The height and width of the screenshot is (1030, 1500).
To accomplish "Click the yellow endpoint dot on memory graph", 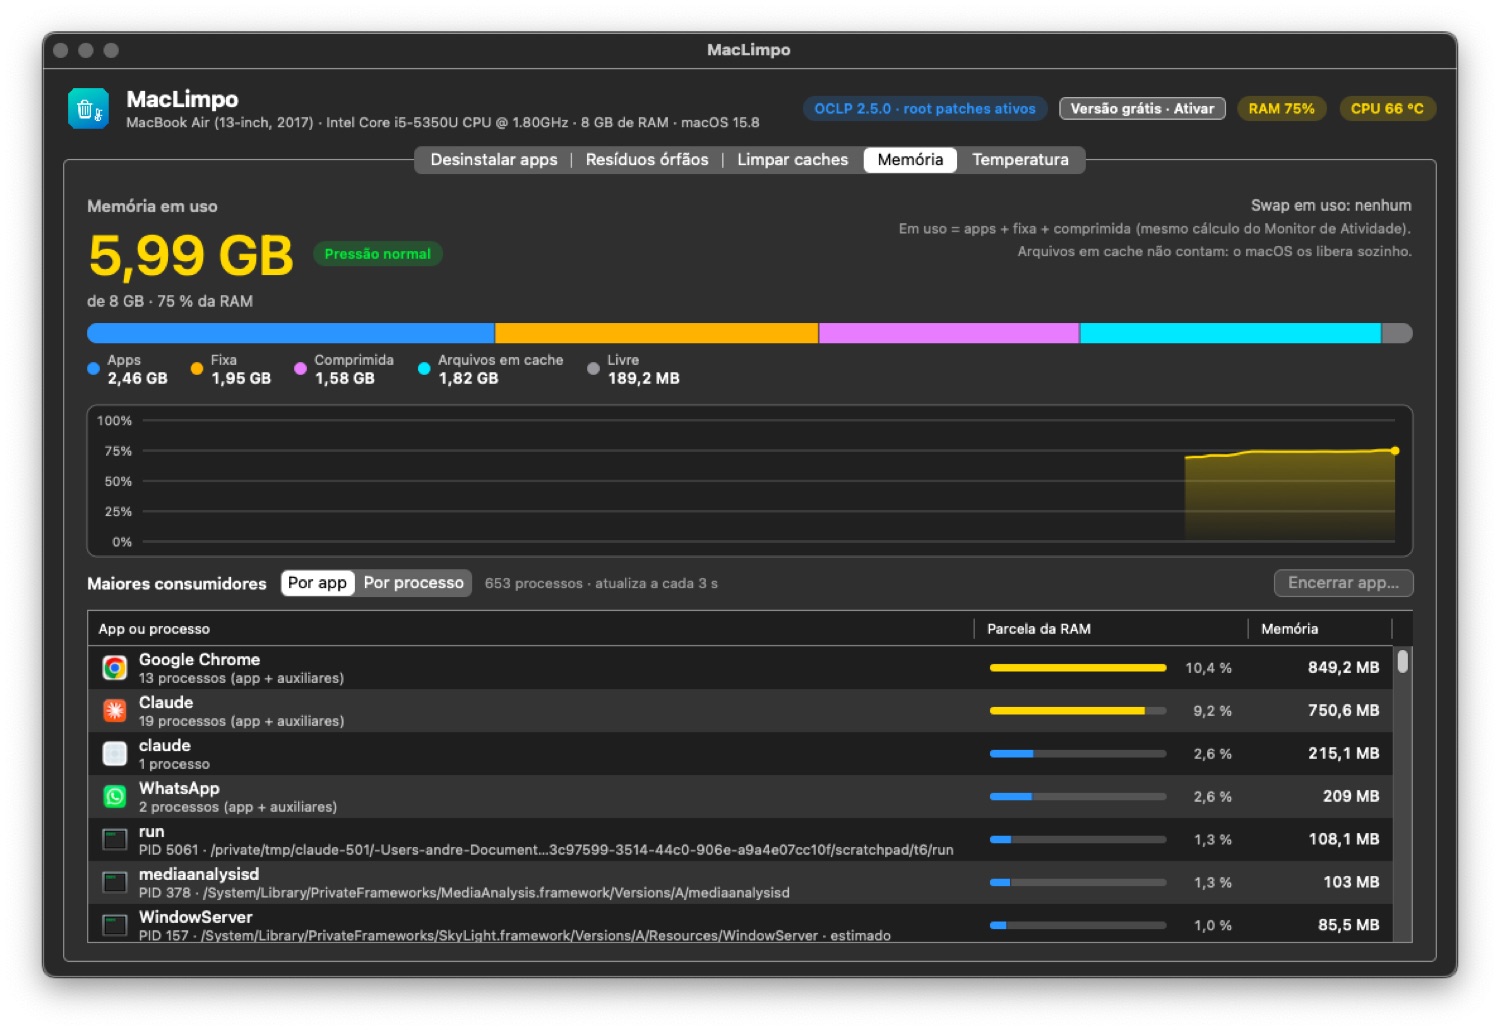I will pos(1395,451).
